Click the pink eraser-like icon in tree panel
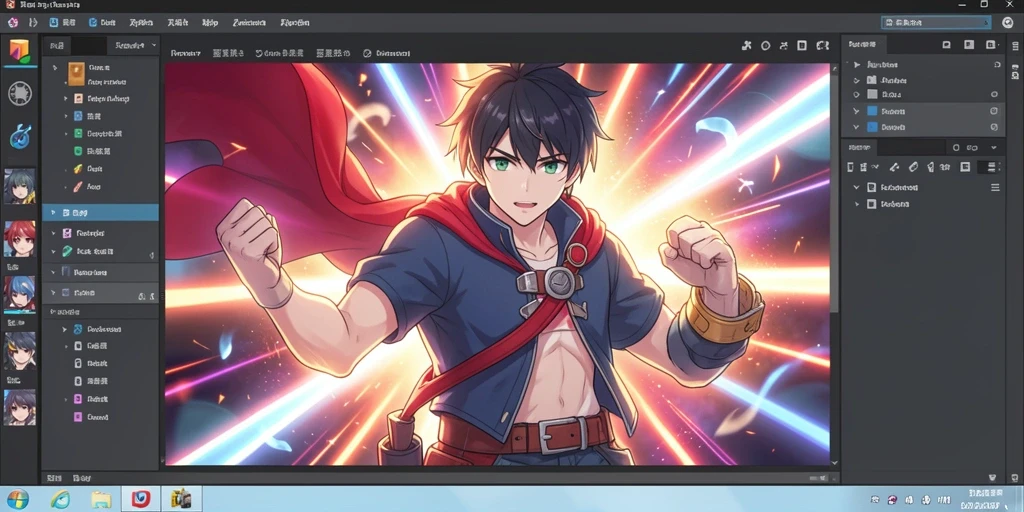This screenshot has width=1024, height=512. tap(78, 186)
